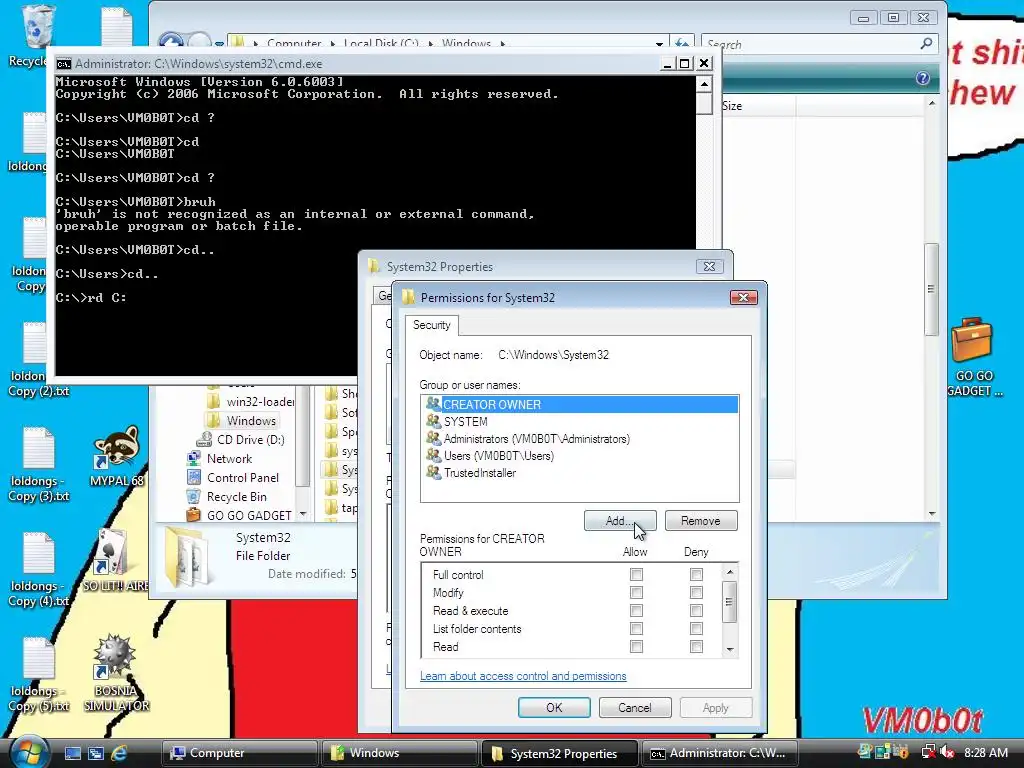
Task: Check Allow for List folder contents
Action: click(635, 629)
